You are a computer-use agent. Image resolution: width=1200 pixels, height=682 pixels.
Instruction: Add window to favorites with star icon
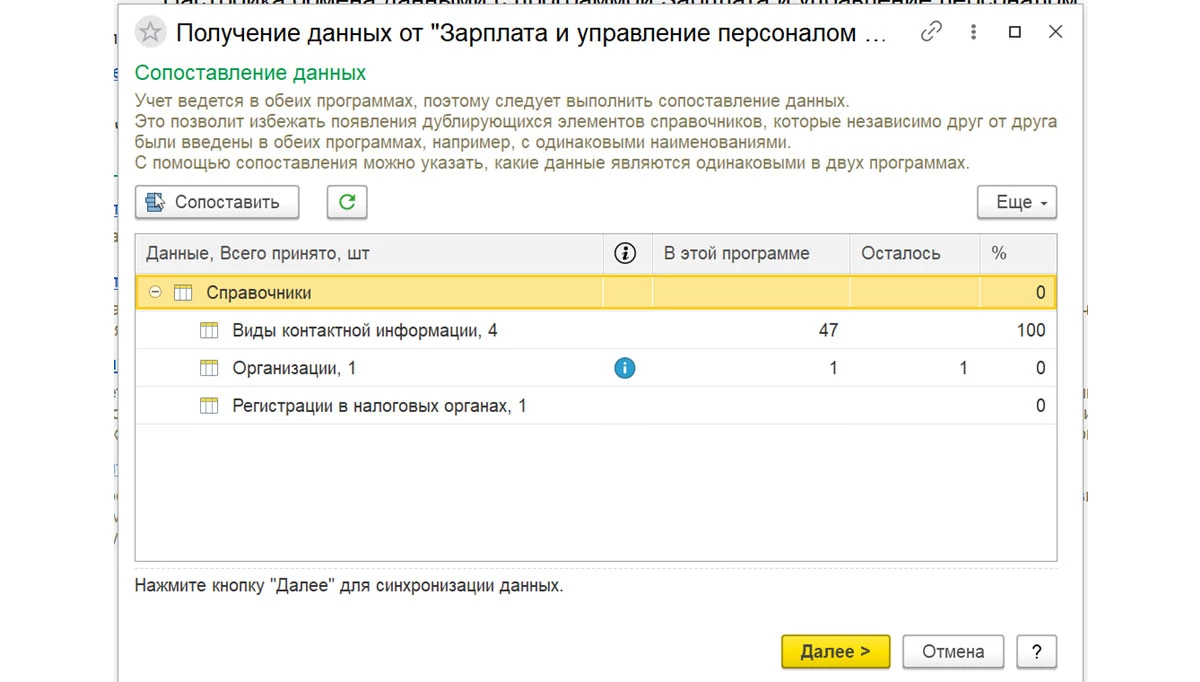(x=150, y=33)
